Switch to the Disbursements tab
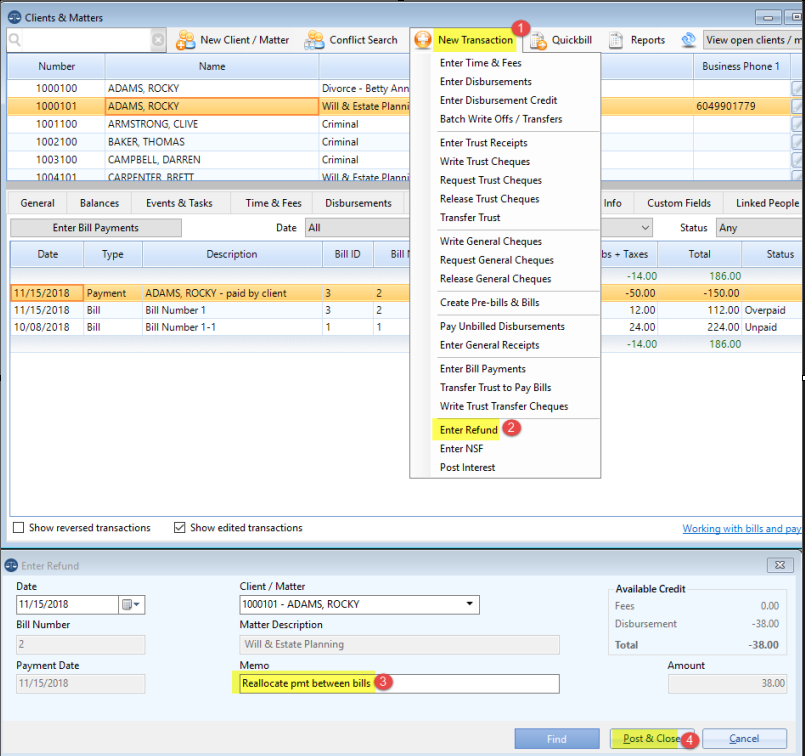The width and height of the screenshot is (805, 756). [x=358, y=203]
